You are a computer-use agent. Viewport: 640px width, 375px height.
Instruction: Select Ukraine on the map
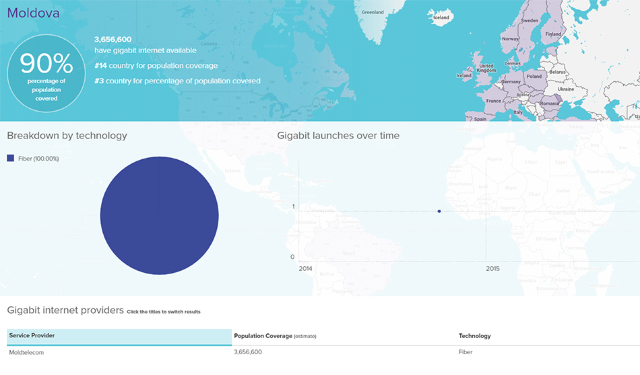click(x=566, y=89)
